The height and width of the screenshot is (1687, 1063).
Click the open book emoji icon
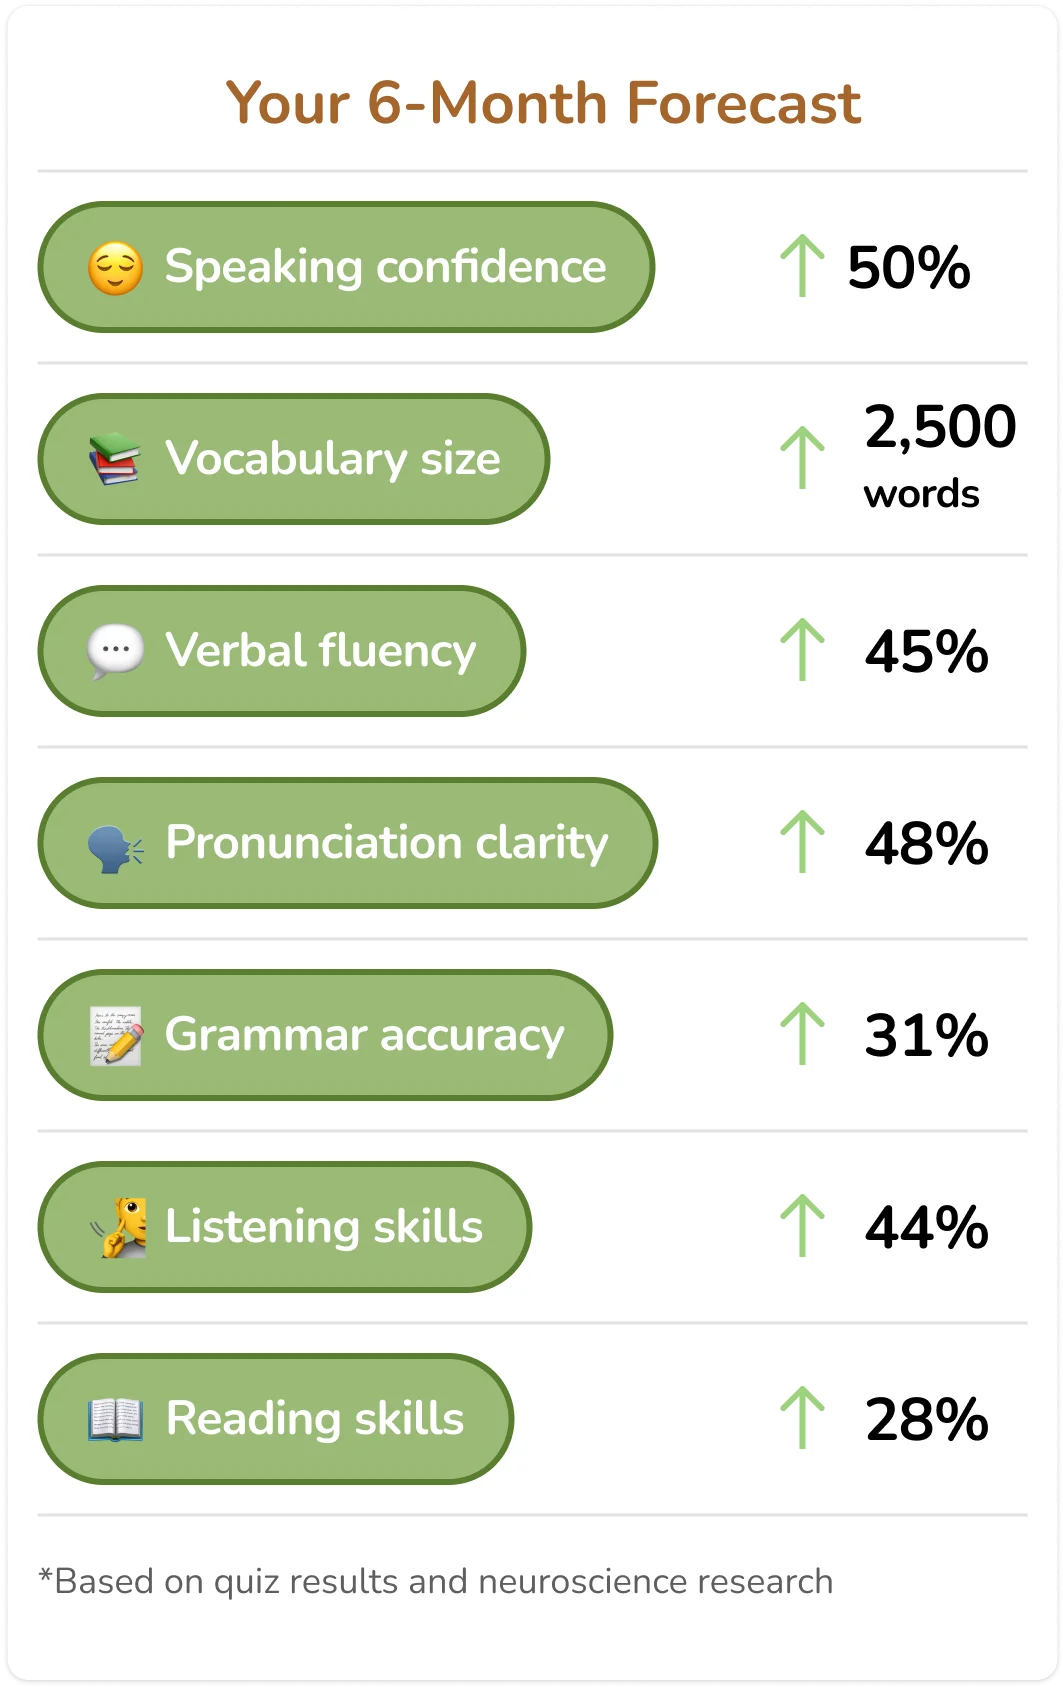(116, 1420)
